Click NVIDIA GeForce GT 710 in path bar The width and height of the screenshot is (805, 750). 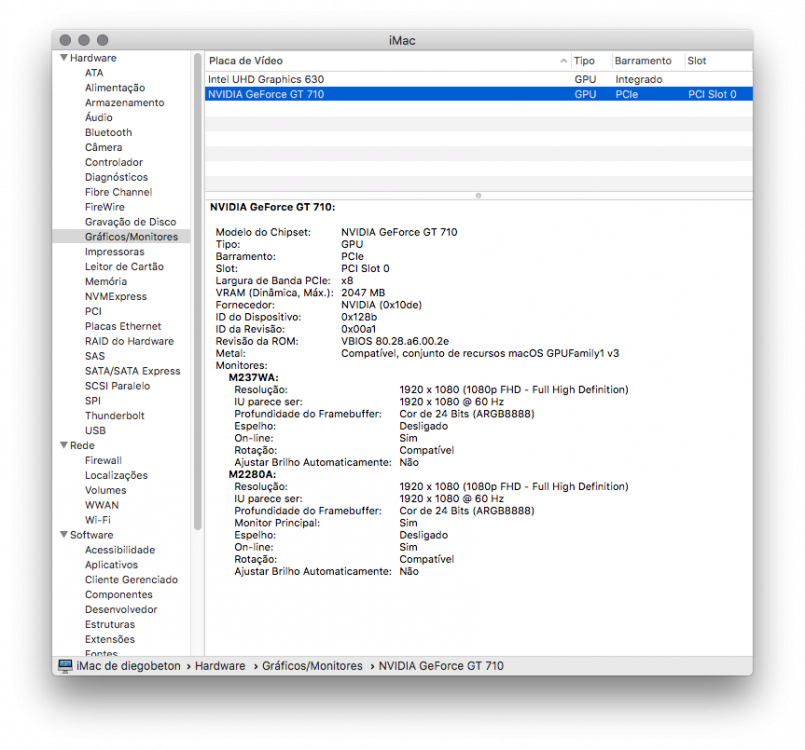point(441,666)
